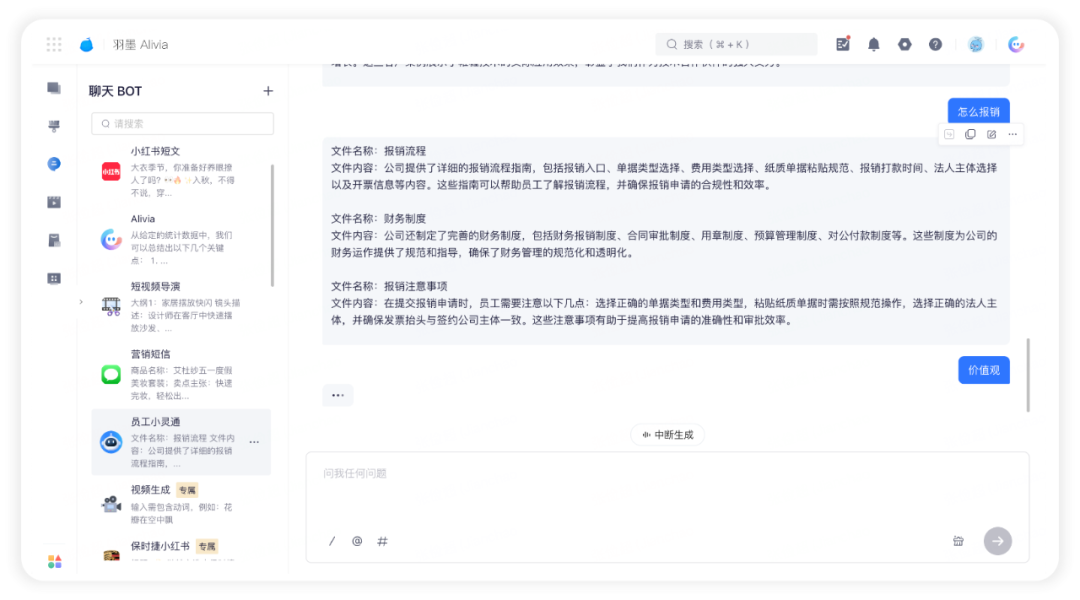Viewport: 1080px width, 600px height.
Task: Select the 营销短信 bot conversation
Action: point(181,375)
